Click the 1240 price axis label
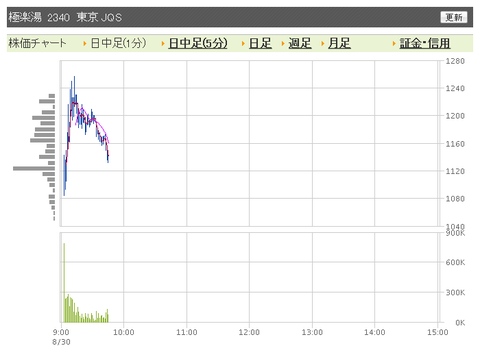This screenshot has width=480, height=361. (455, 88)
